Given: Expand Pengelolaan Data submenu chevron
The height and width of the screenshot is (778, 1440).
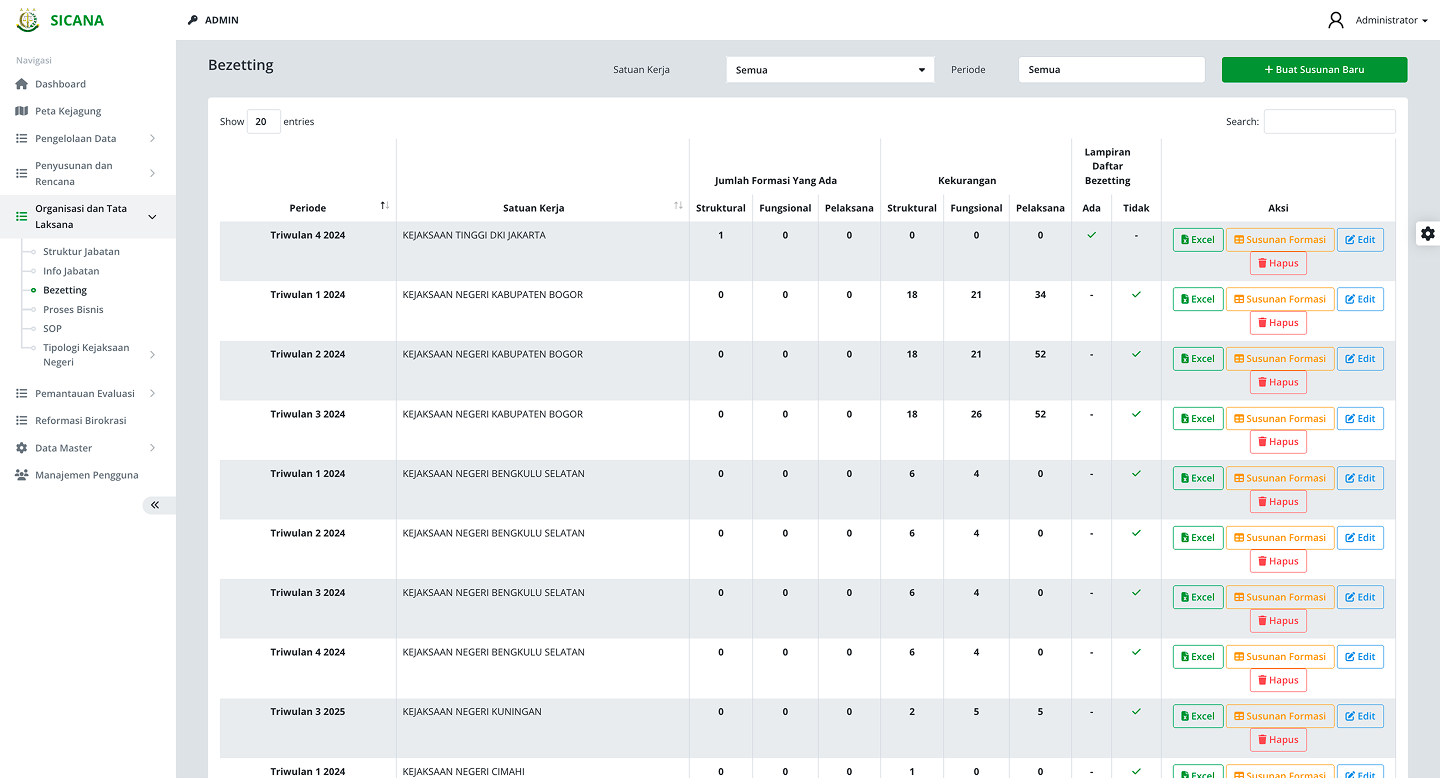Looking at the screenshot, I should pyautogui.click(x=152, y=138).
